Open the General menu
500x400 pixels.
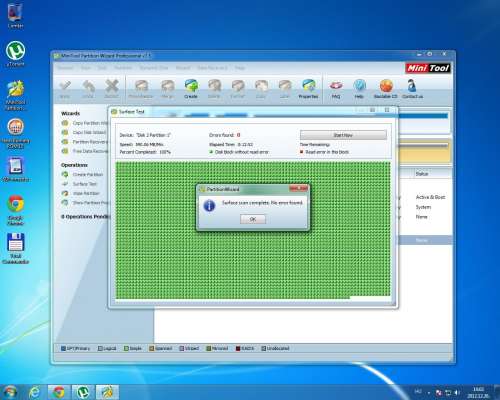click(65, 68)
